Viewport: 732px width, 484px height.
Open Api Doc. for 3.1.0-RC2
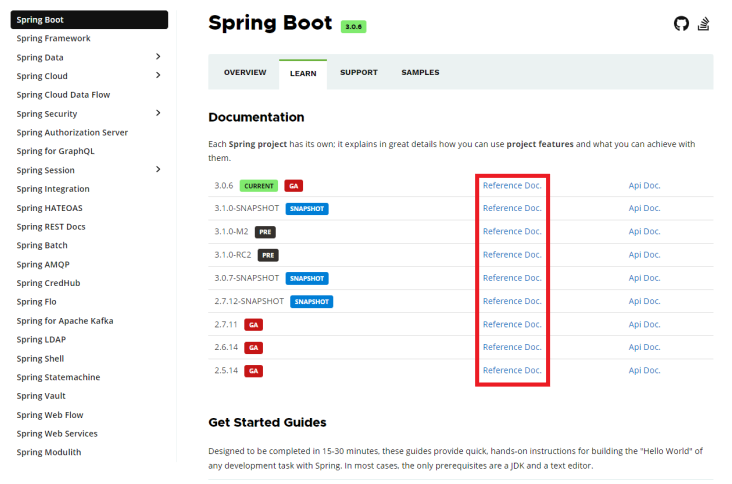click(644, 255)
